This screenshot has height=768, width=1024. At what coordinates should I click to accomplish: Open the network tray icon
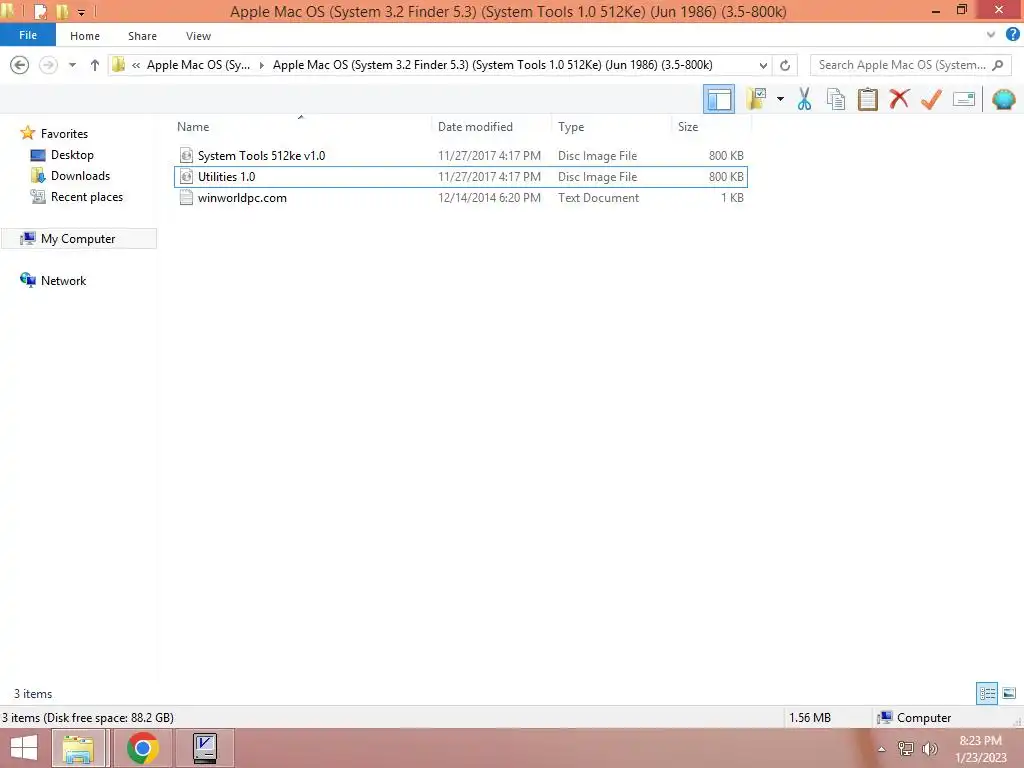coord(905,748)
